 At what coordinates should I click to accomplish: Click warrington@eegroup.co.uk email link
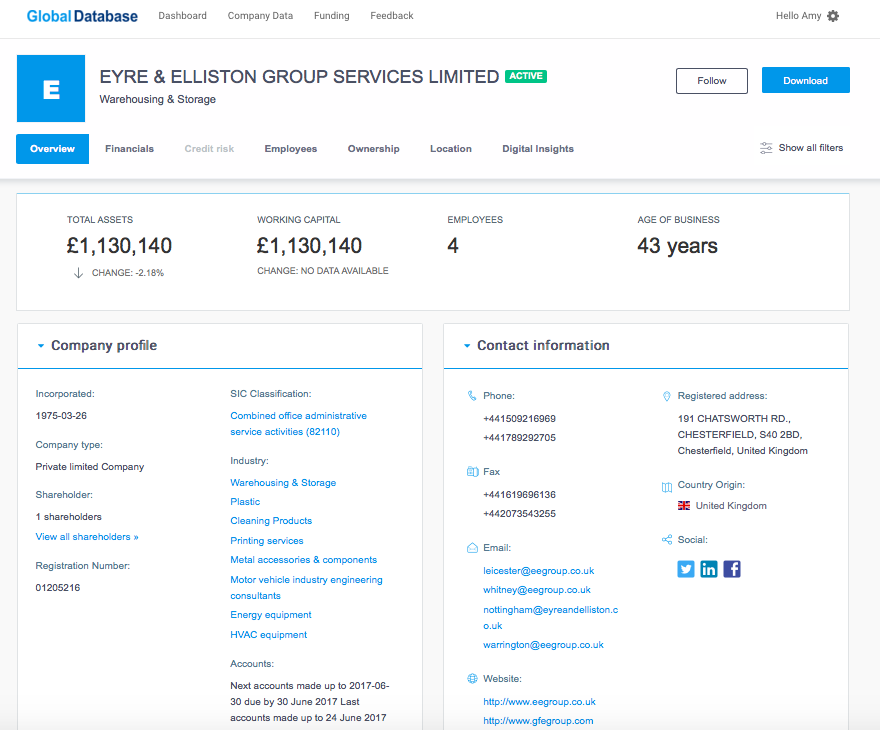(x=543, y=645)
